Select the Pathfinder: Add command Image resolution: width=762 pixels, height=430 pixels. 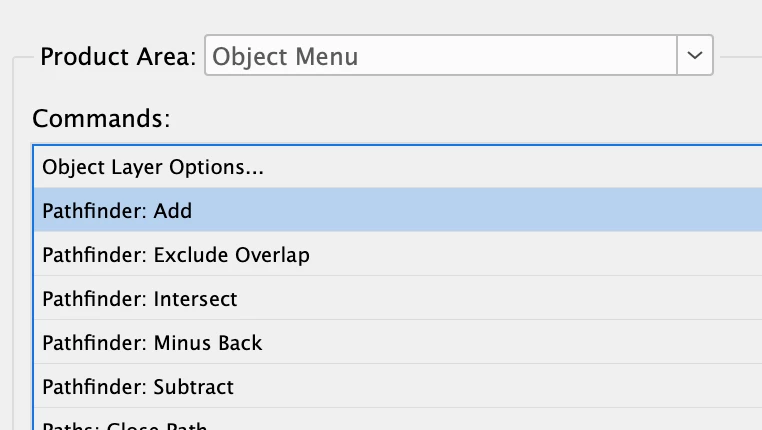398,210
